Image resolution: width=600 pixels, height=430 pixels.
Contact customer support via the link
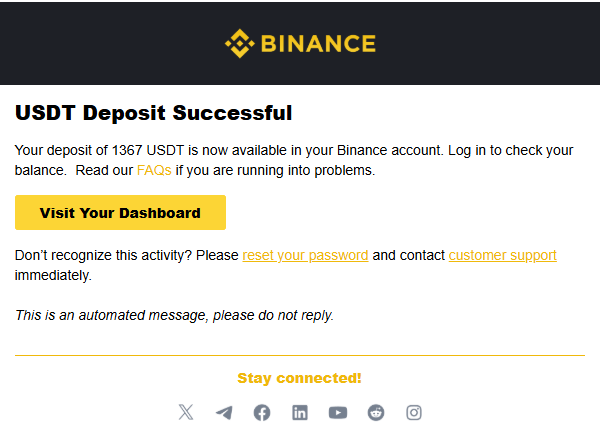pyautogui.click(x=502, y=255)
